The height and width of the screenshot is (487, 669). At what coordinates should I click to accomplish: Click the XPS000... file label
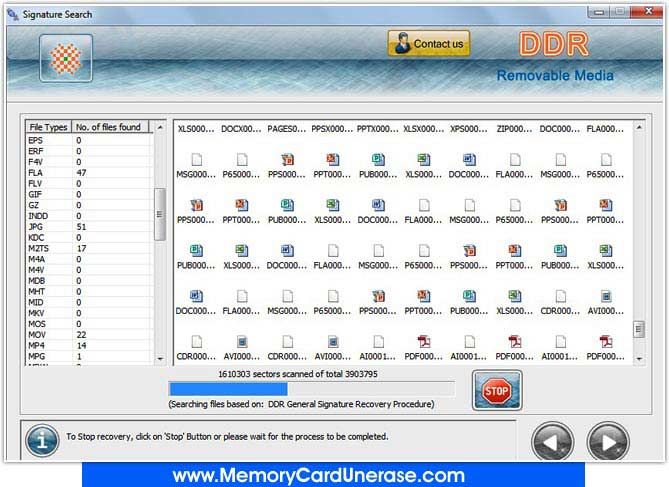pyautogui.click(x=468, y=129)
